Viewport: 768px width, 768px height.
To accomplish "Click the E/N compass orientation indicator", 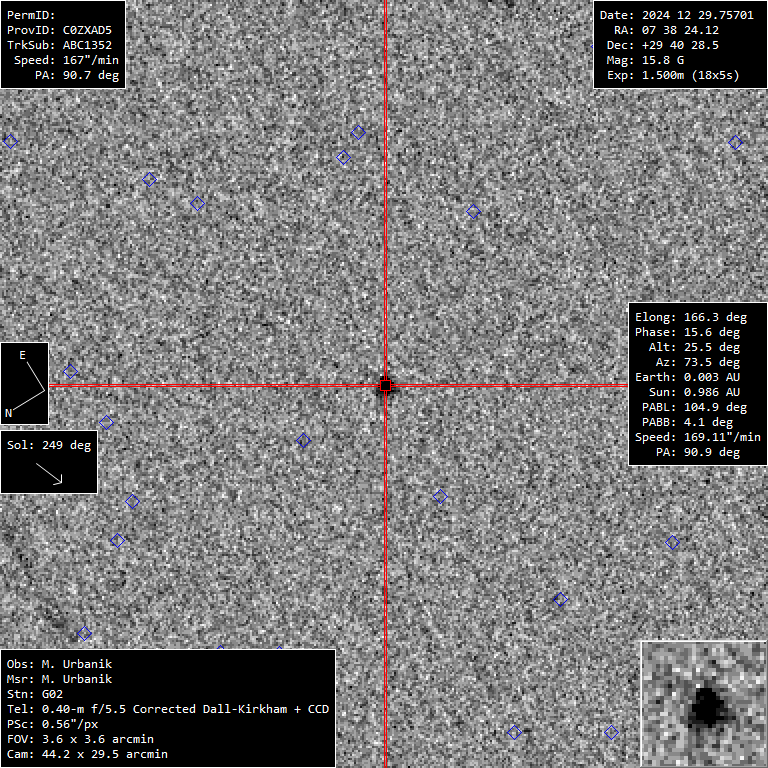I will tap(24, 384).
